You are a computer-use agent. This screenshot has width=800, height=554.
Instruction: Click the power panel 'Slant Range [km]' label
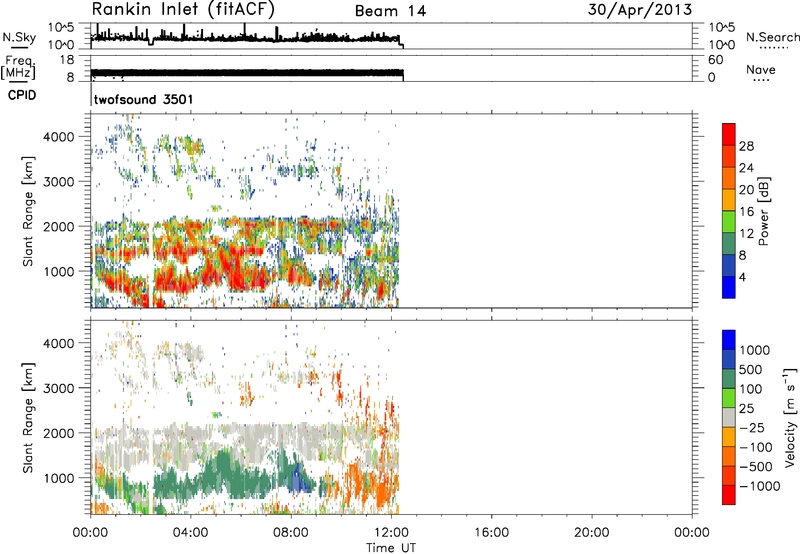pos(28,211)
